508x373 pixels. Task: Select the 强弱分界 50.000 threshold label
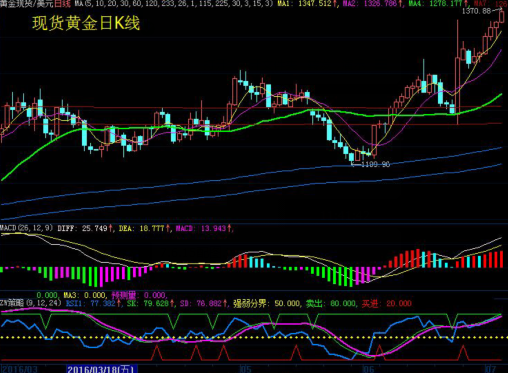pyautogui.click(x=267, y=303)
